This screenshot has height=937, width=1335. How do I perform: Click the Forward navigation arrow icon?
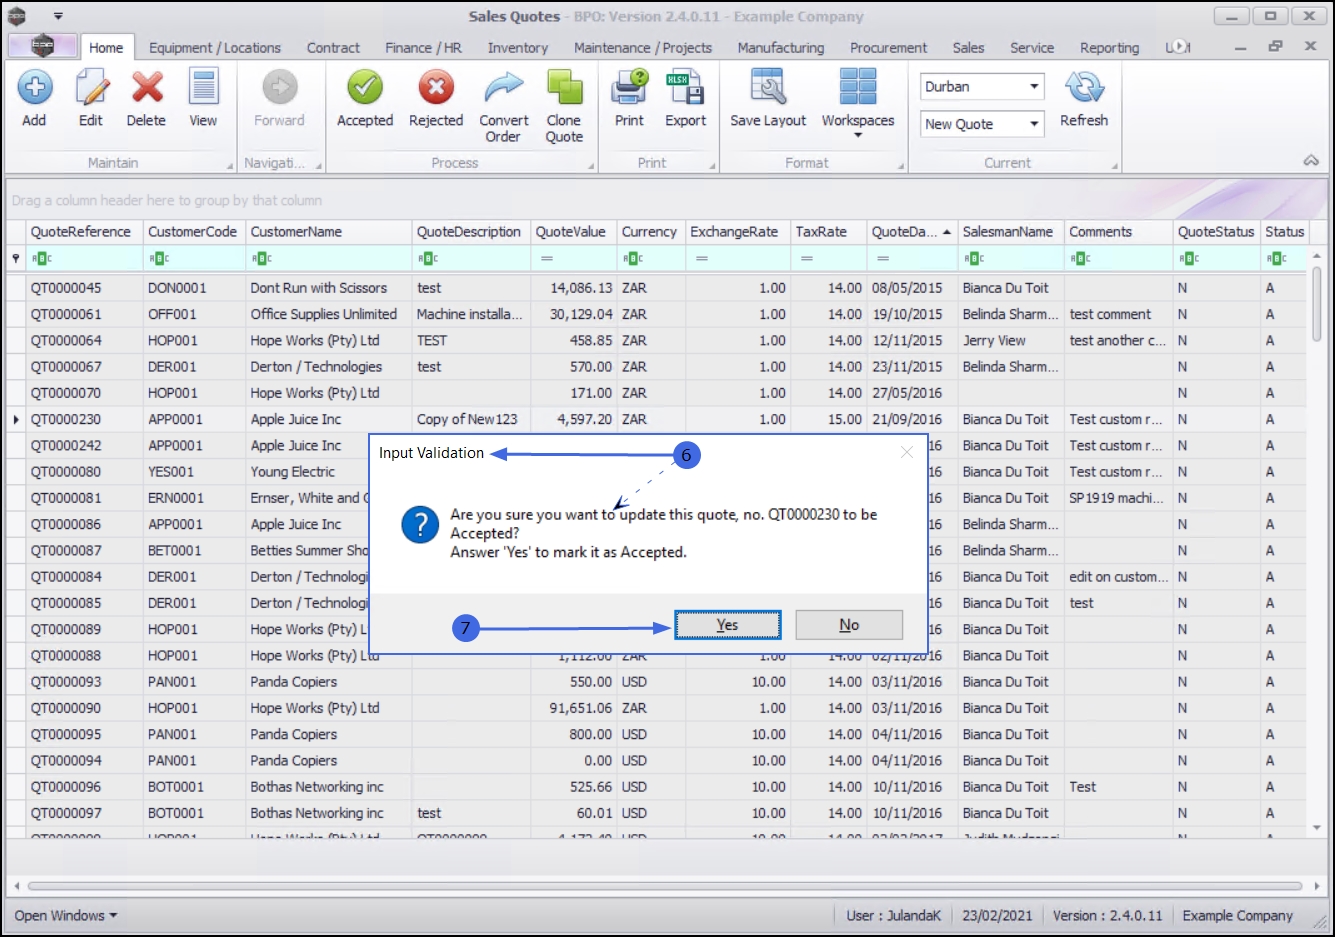tap(279, 88)
